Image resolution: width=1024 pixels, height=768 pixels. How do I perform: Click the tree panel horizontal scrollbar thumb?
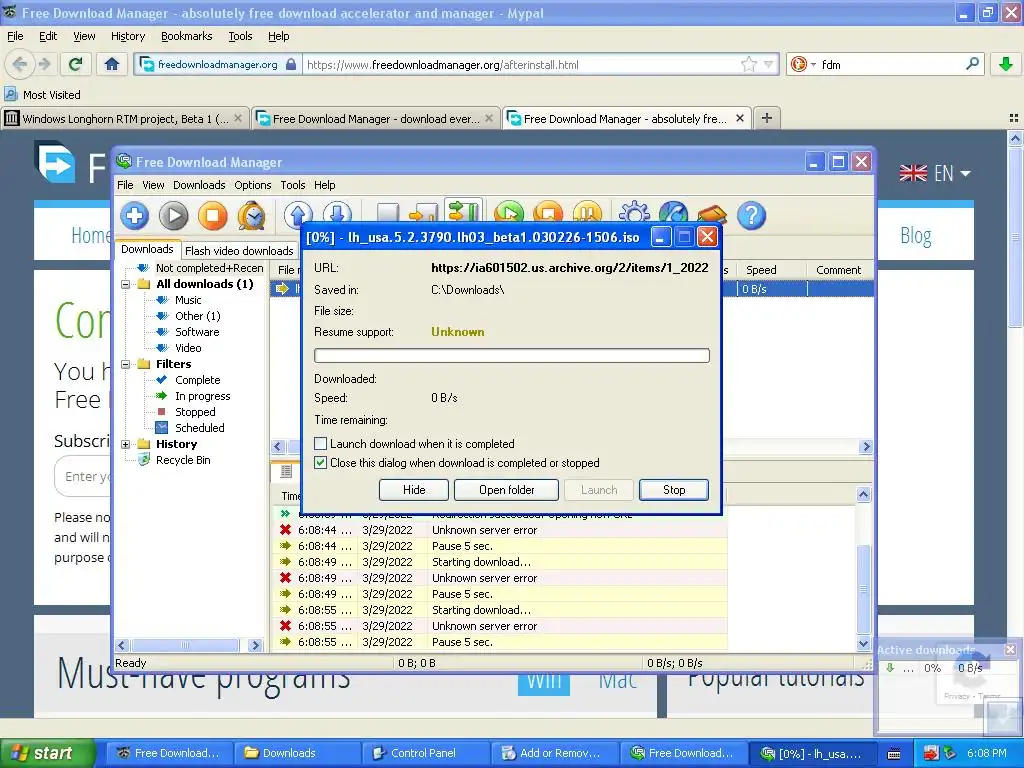[185, 645]
